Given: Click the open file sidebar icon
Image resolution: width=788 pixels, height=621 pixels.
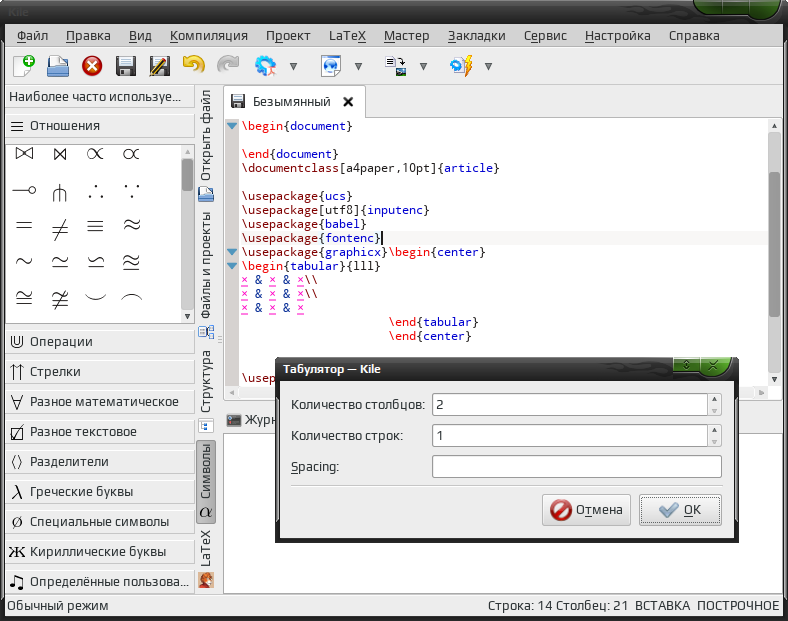Looking at the screenshot, I should click(206, 194).
